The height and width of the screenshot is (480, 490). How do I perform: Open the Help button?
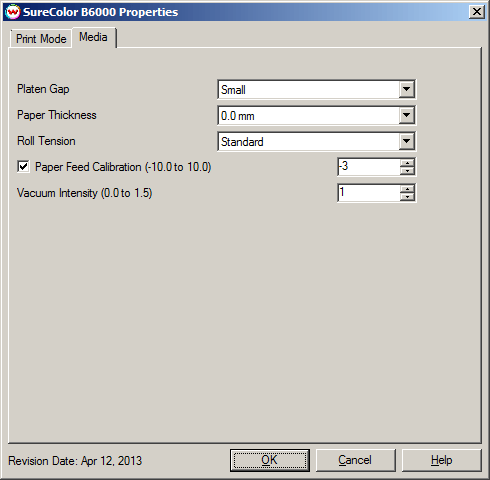click(442, 460)
